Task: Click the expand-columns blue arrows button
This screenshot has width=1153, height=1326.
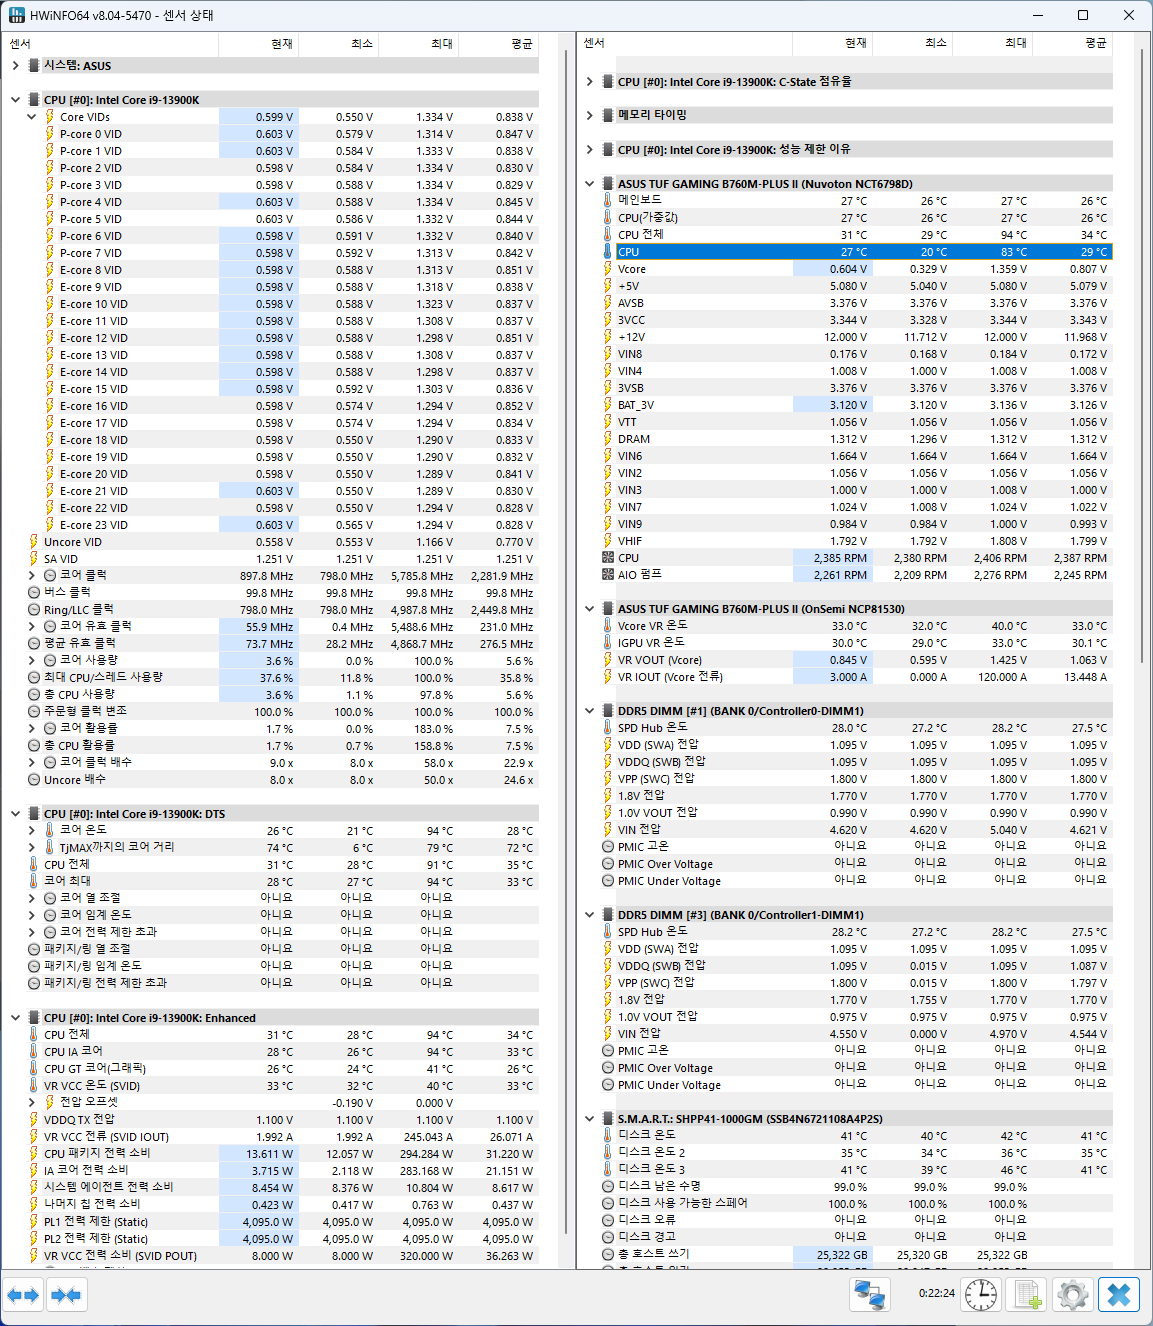Action: coord(23,1295)
